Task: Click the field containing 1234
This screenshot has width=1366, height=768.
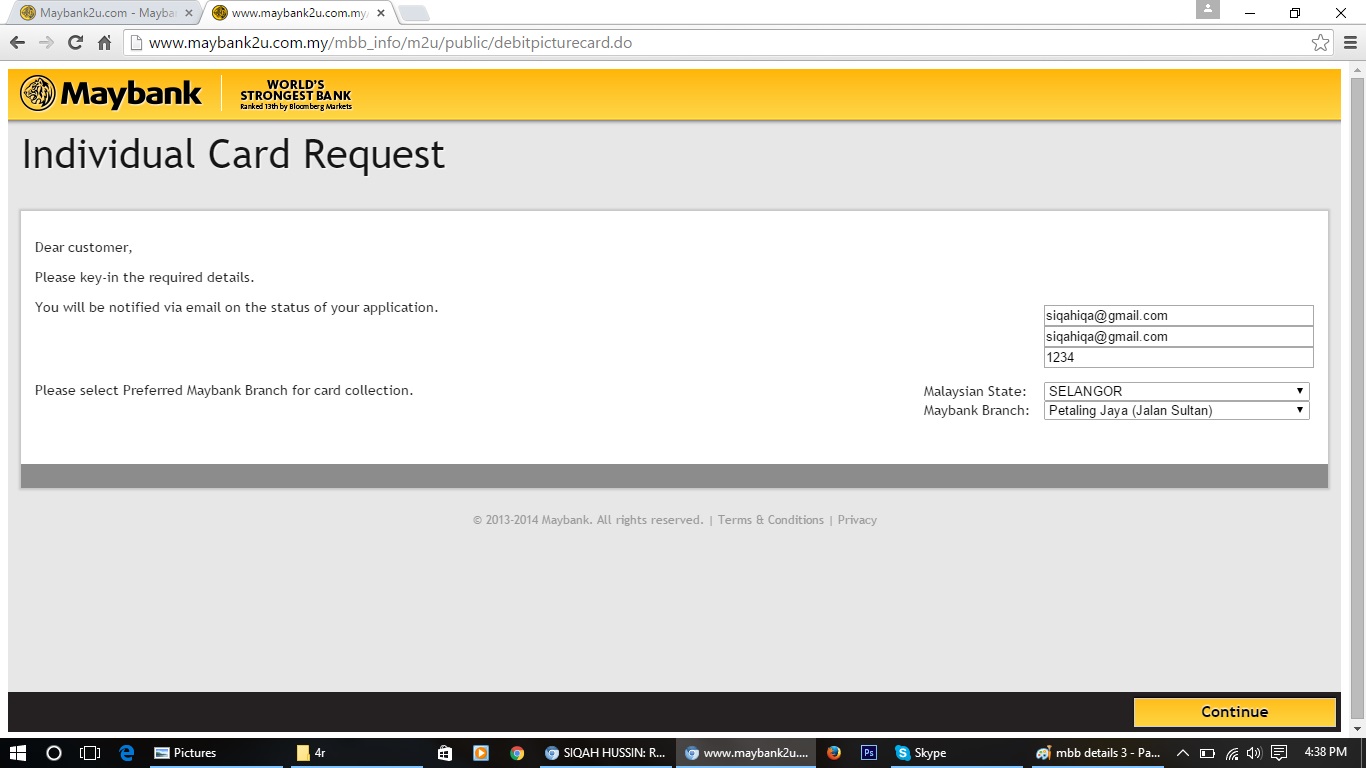Action: click(1178, 357)
